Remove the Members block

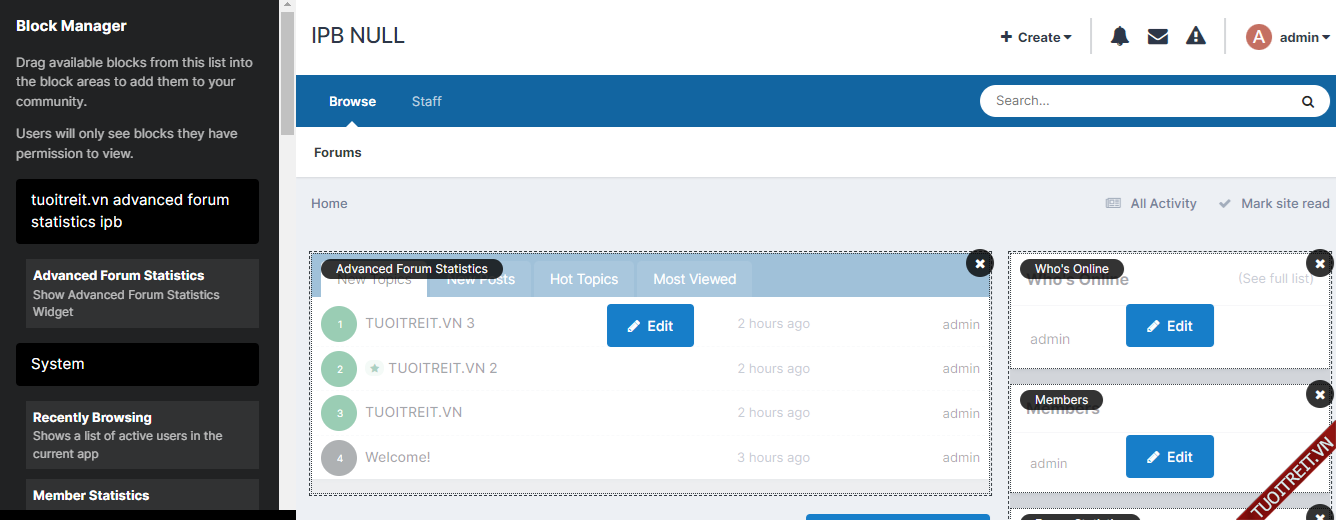click(x=1320, y=394)
